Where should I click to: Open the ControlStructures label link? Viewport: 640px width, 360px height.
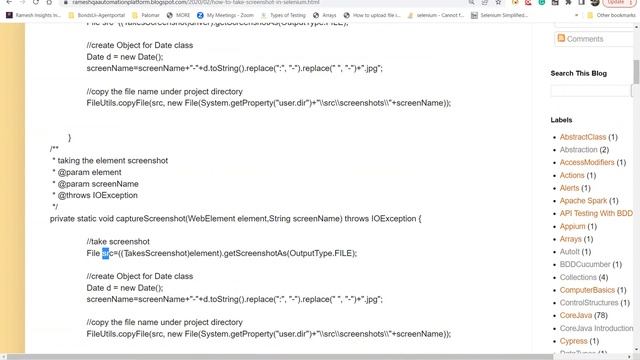589,302
